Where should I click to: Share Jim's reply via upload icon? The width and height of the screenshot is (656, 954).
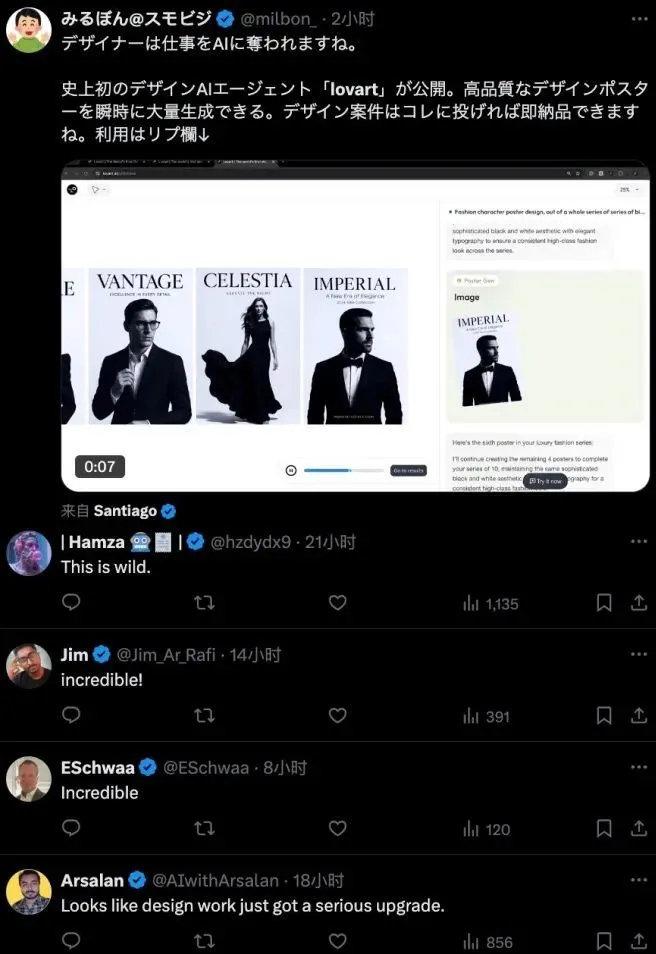point(638,716)
